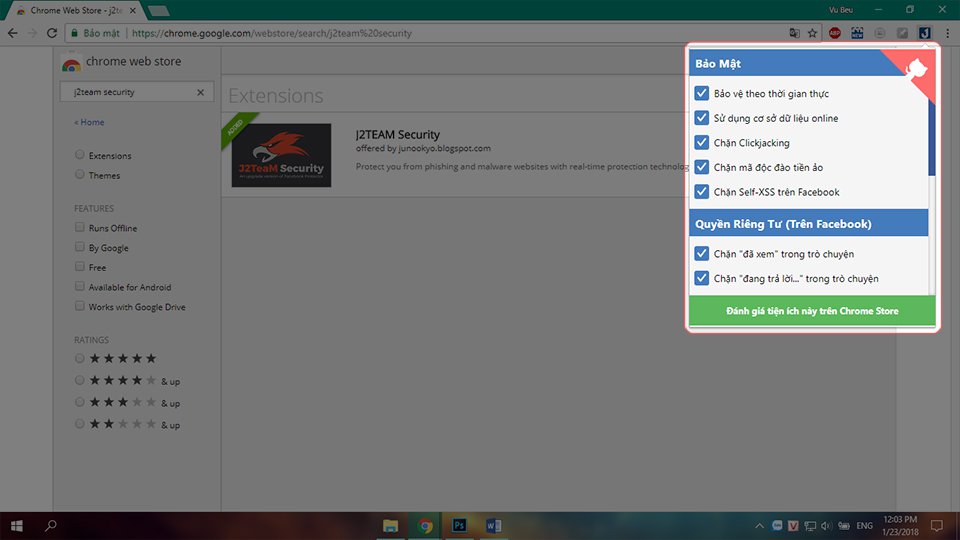The image size is (960, 540).
Task: Click Quyền Riêng Tư (Trên Facebook) header
Action: pyautogui.click(x=809, y=223)
